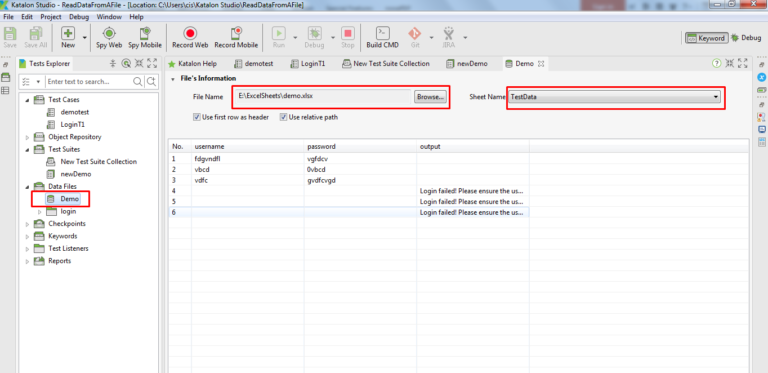Switch to LoginT1 tab
The width and height of the screenshot is (768, 373).
307,64
